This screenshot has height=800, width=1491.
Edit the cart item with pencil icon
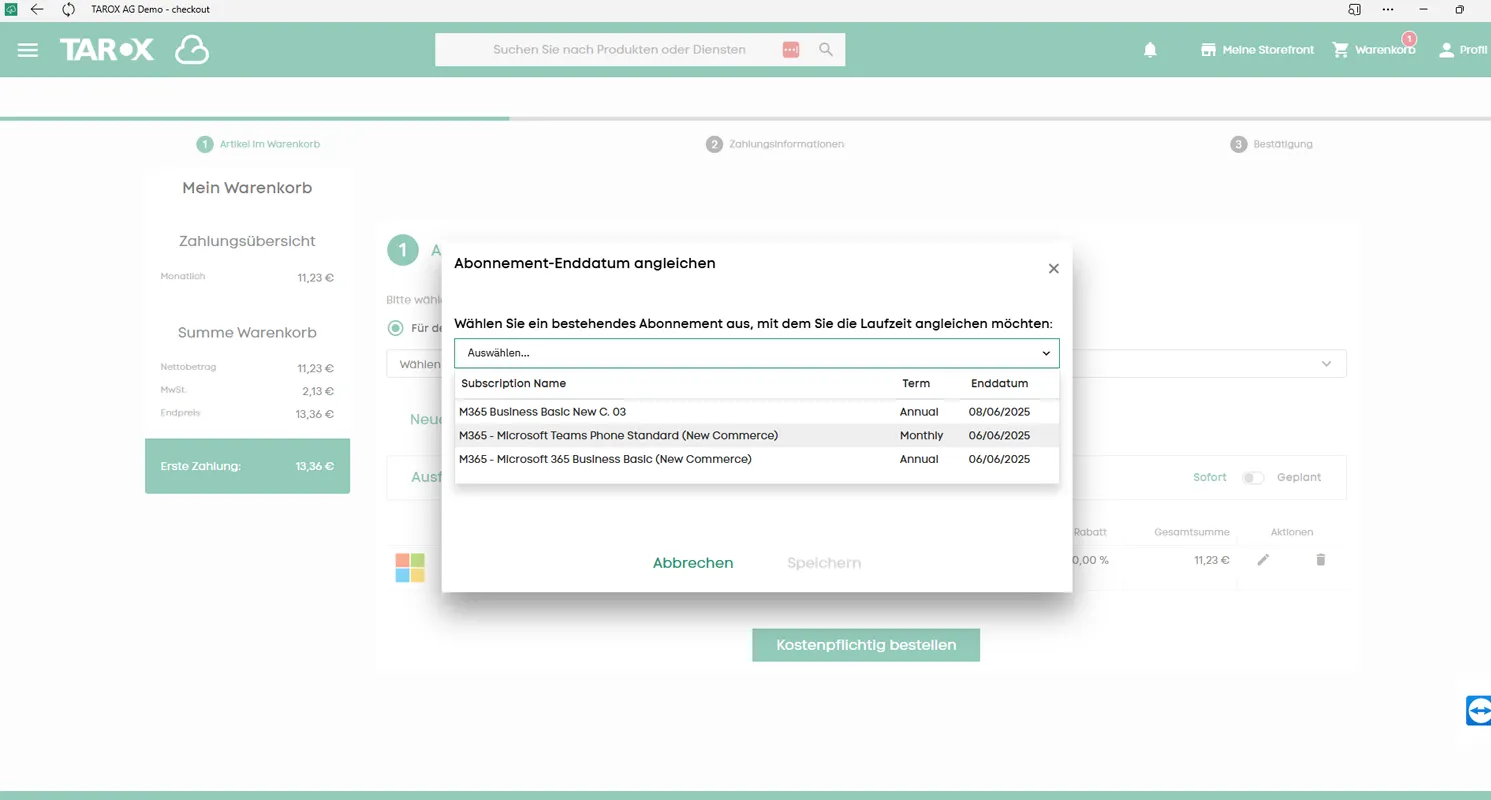[x=1263, y=560]
